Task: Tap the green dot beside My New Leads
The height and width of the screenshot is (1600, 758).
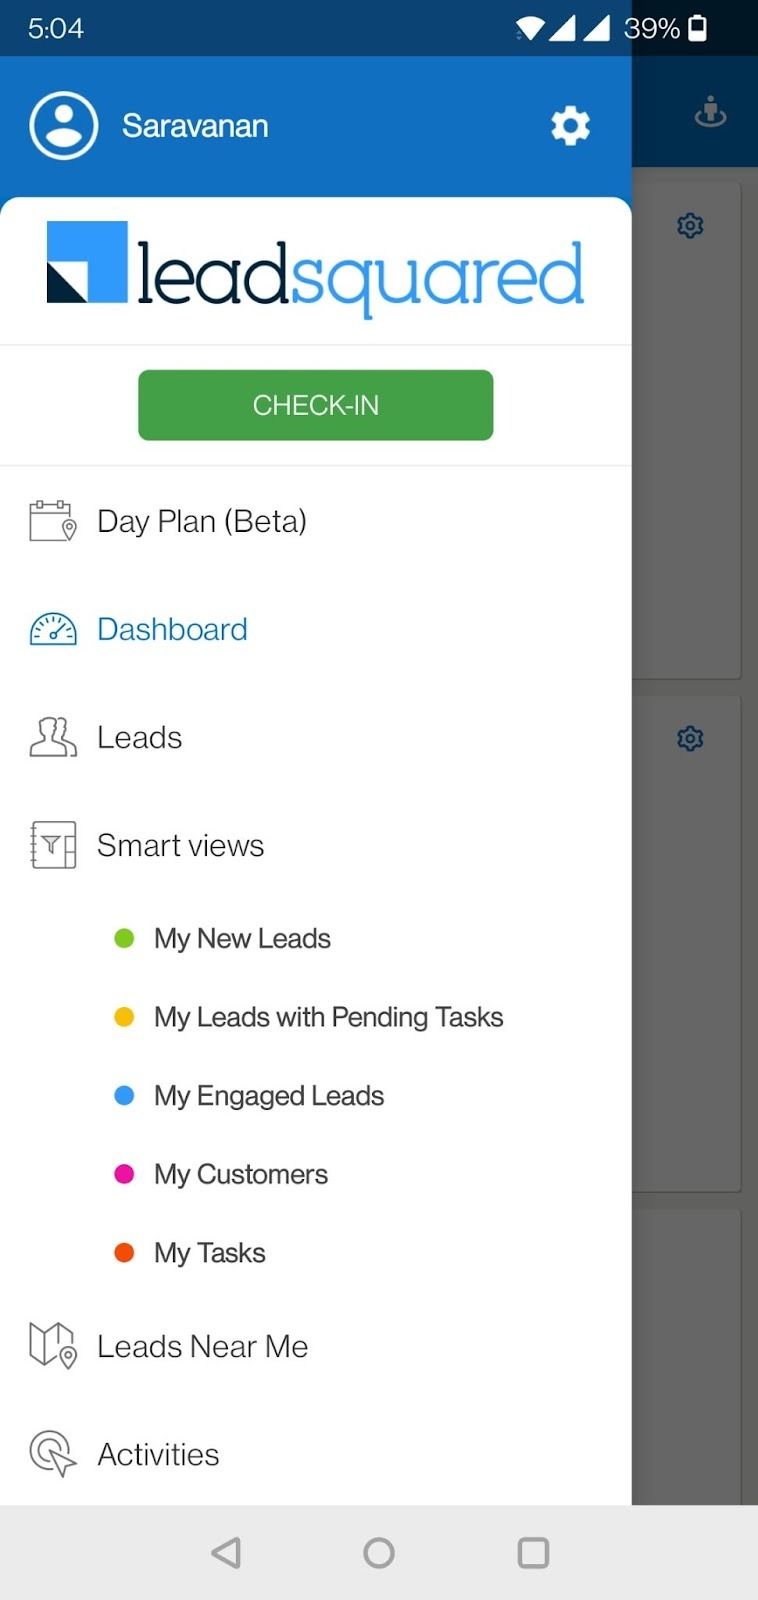Action: pos(124,938)
